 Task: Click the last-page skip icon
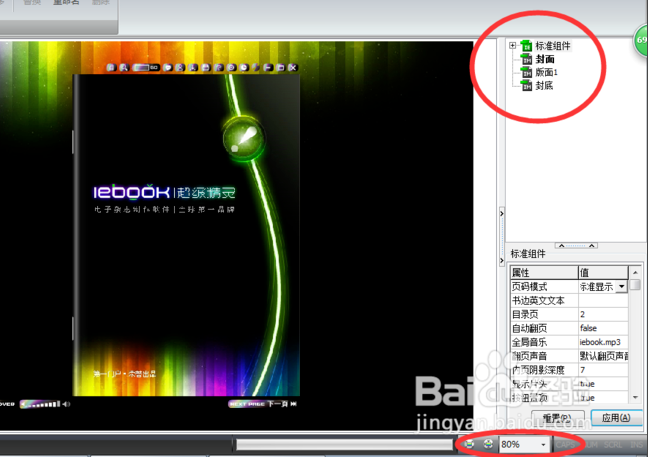[294, 404]
